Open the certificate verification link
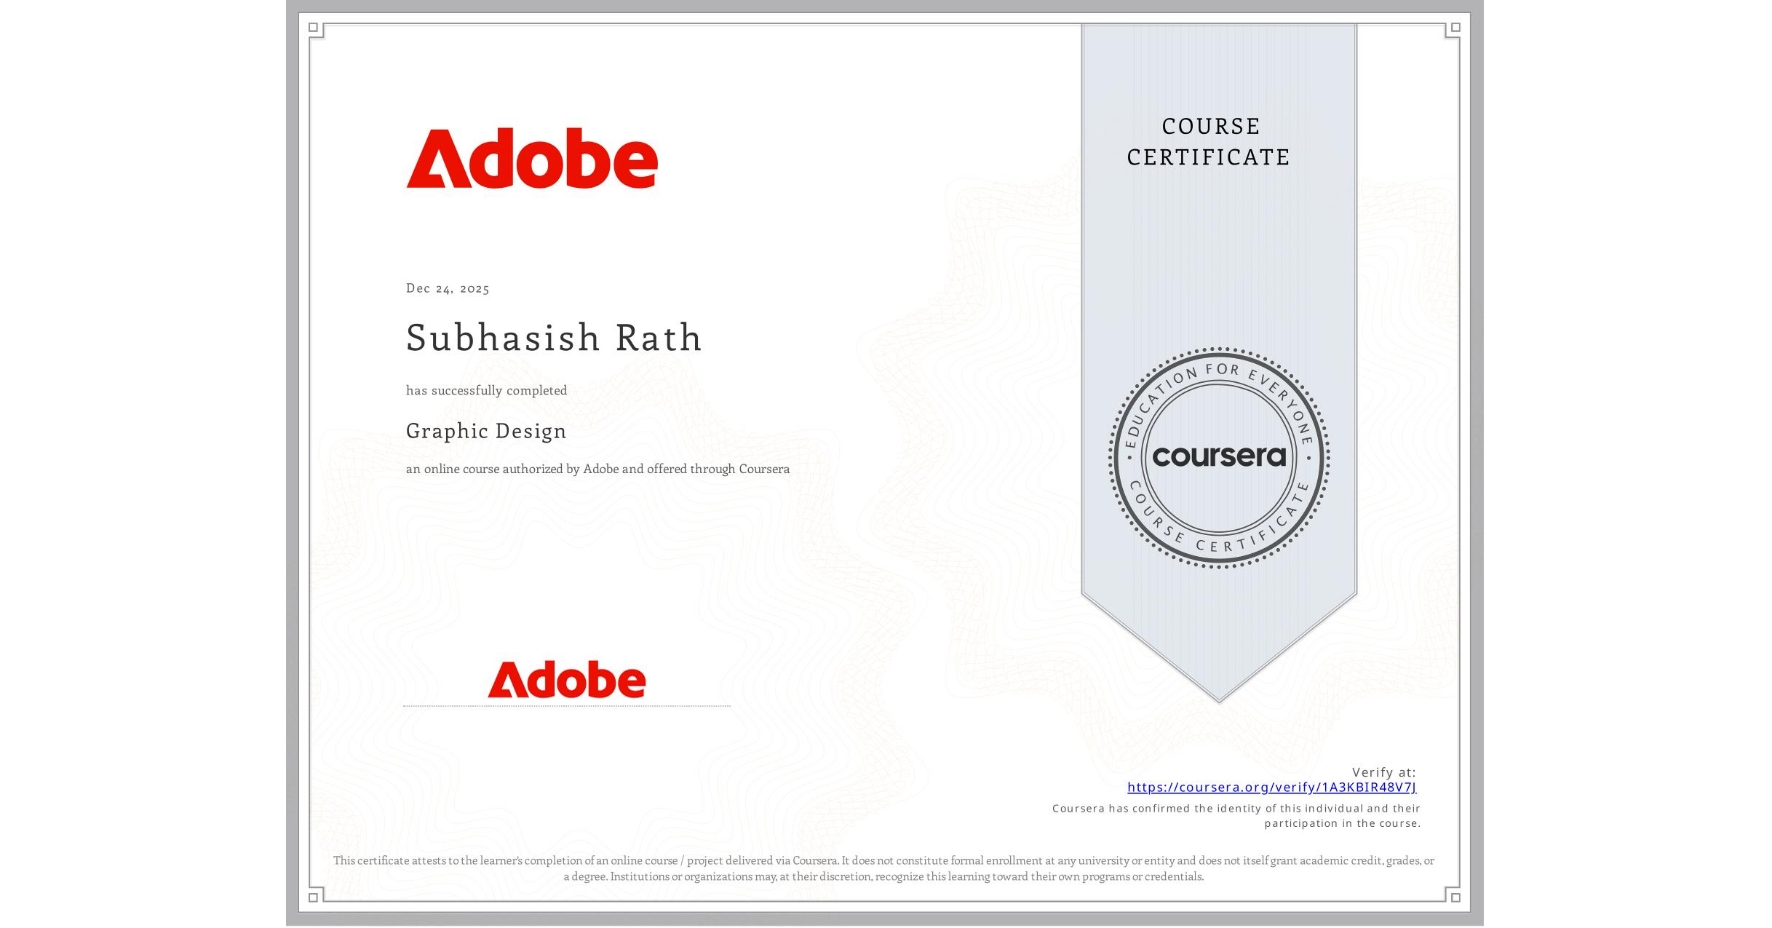The width and height of the screenshot is (1772, 928). point(1272,787)
